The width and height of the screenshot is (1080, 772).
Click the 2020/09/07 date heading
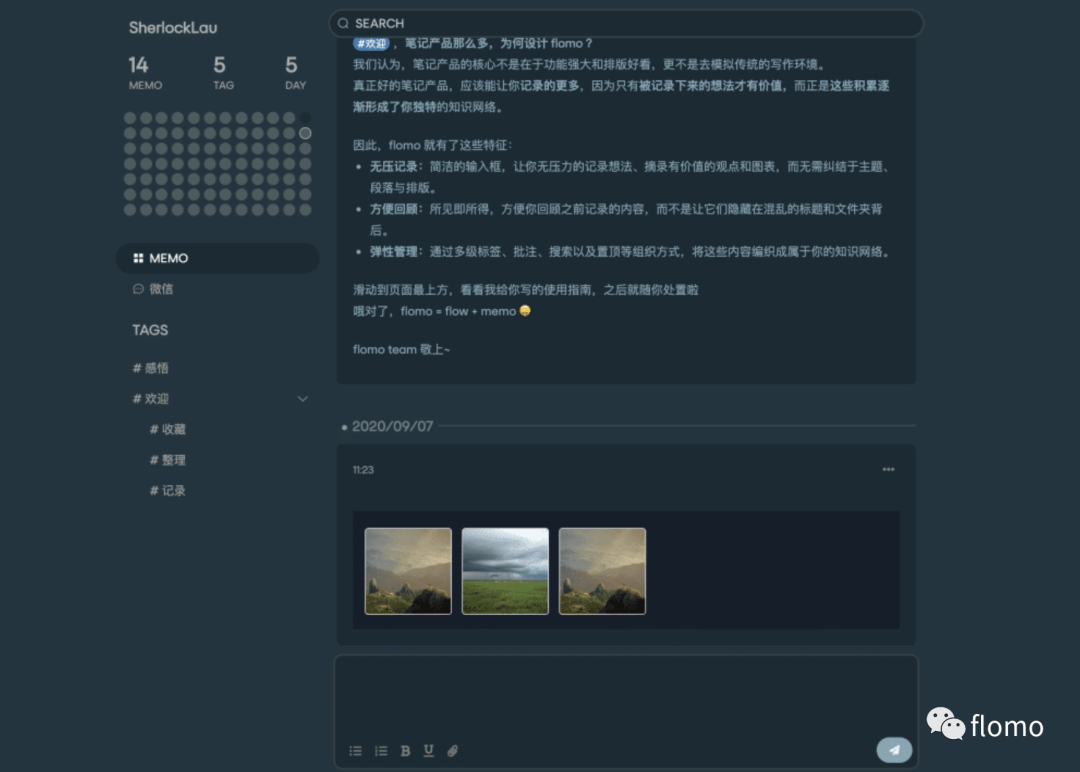393,426
